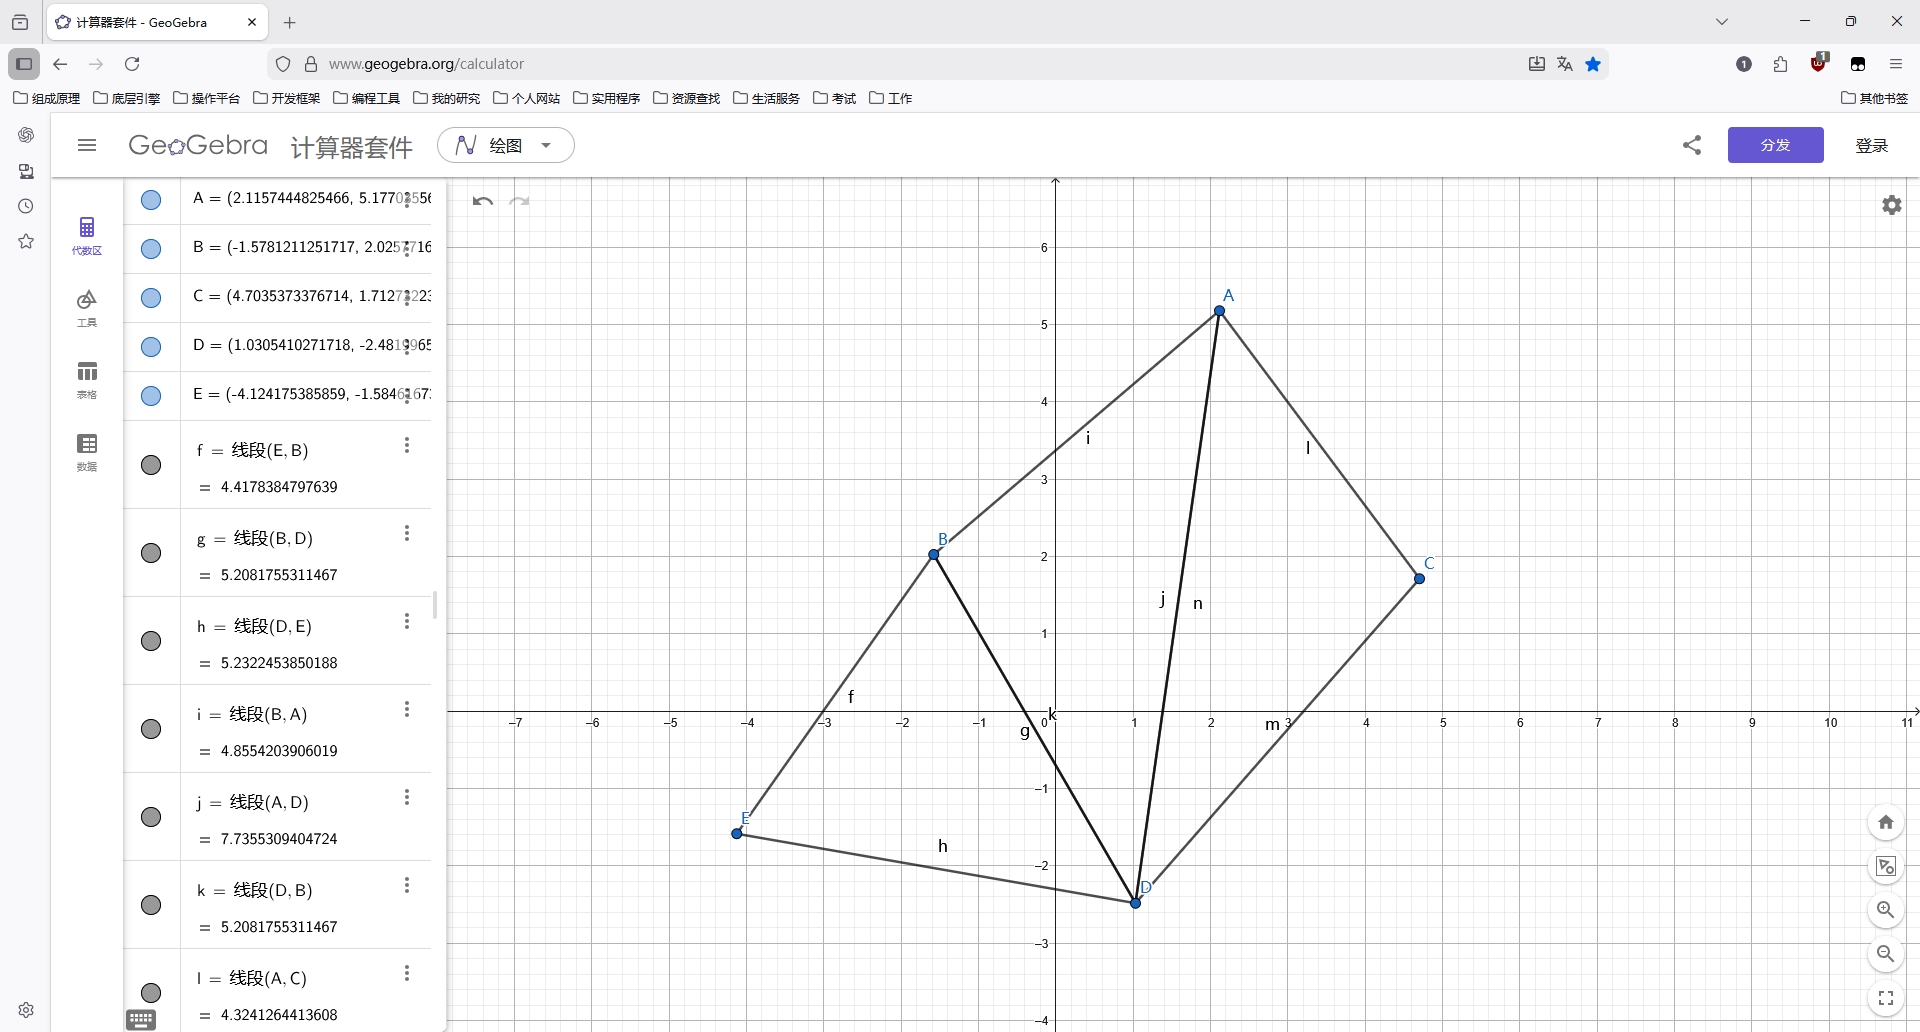
Task: Open the 绘图 app switcher dropdown
Action: pyautogui.click(x=506, y=145)
